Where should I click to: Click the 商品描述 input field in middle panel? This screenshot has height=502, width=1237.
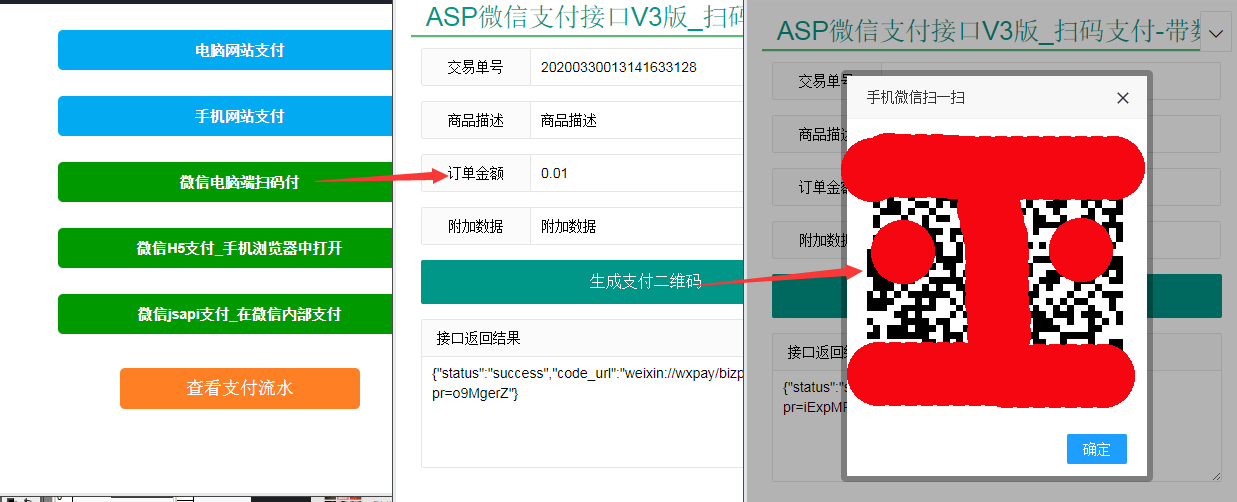pyautogui.click(x=636, y=120)
